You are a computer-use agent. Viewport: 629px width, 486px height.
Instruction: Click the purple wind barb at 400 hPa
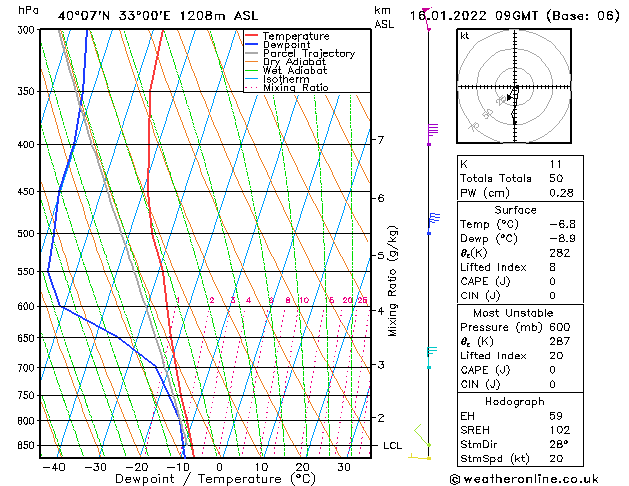(x=433, y=134)
